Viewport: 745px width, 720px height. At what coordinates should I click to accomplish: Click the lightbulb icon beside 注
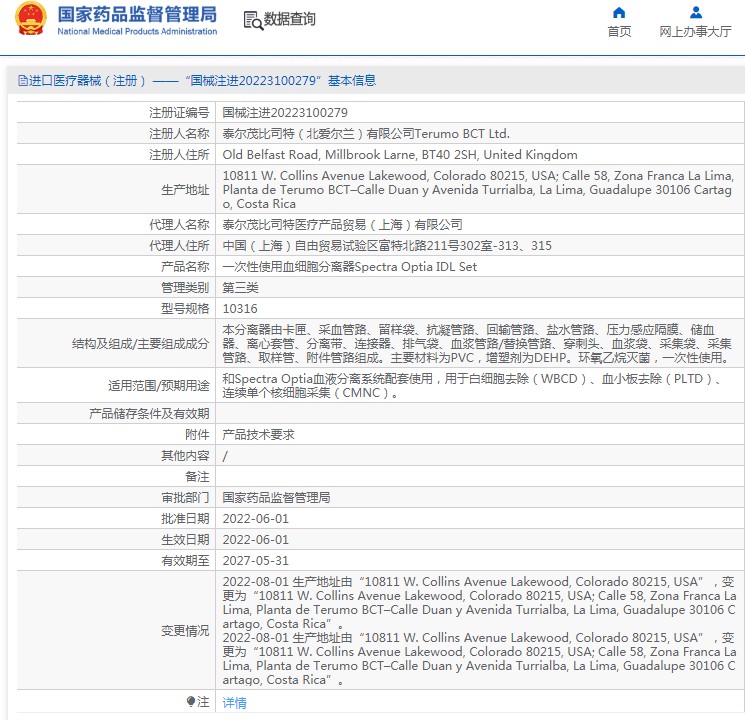[191, 701]
